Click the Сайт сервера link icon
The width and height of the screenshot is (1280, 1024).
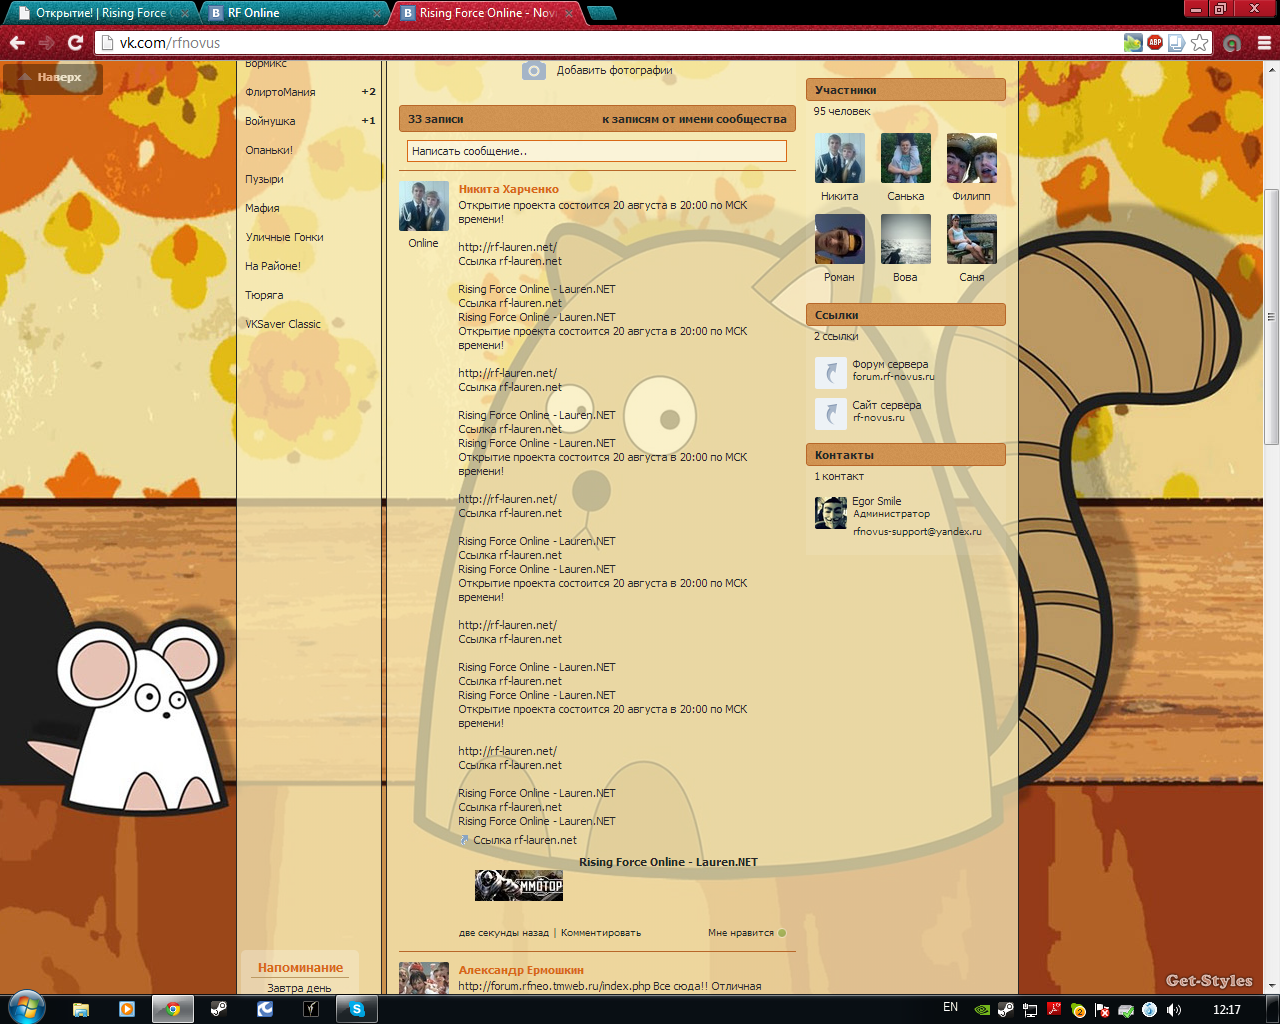point(831,413)
